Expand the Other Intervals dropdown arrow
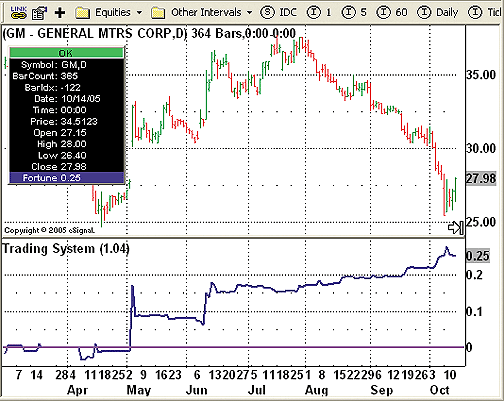The image size is (504, 401). pos(249,13)
